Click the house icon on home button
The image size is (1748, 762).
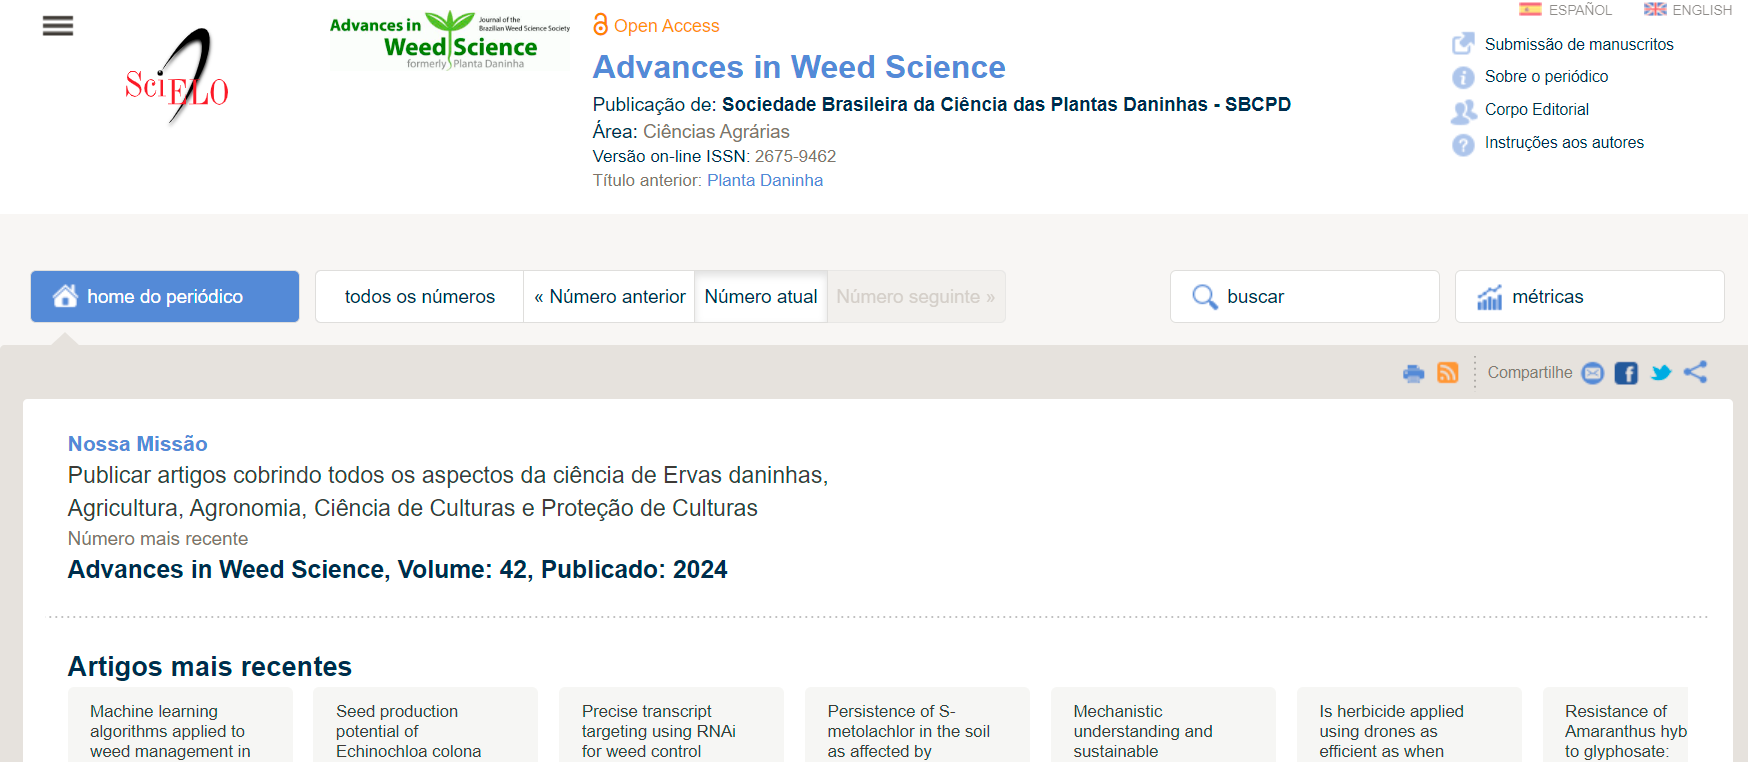pos(66,296)
